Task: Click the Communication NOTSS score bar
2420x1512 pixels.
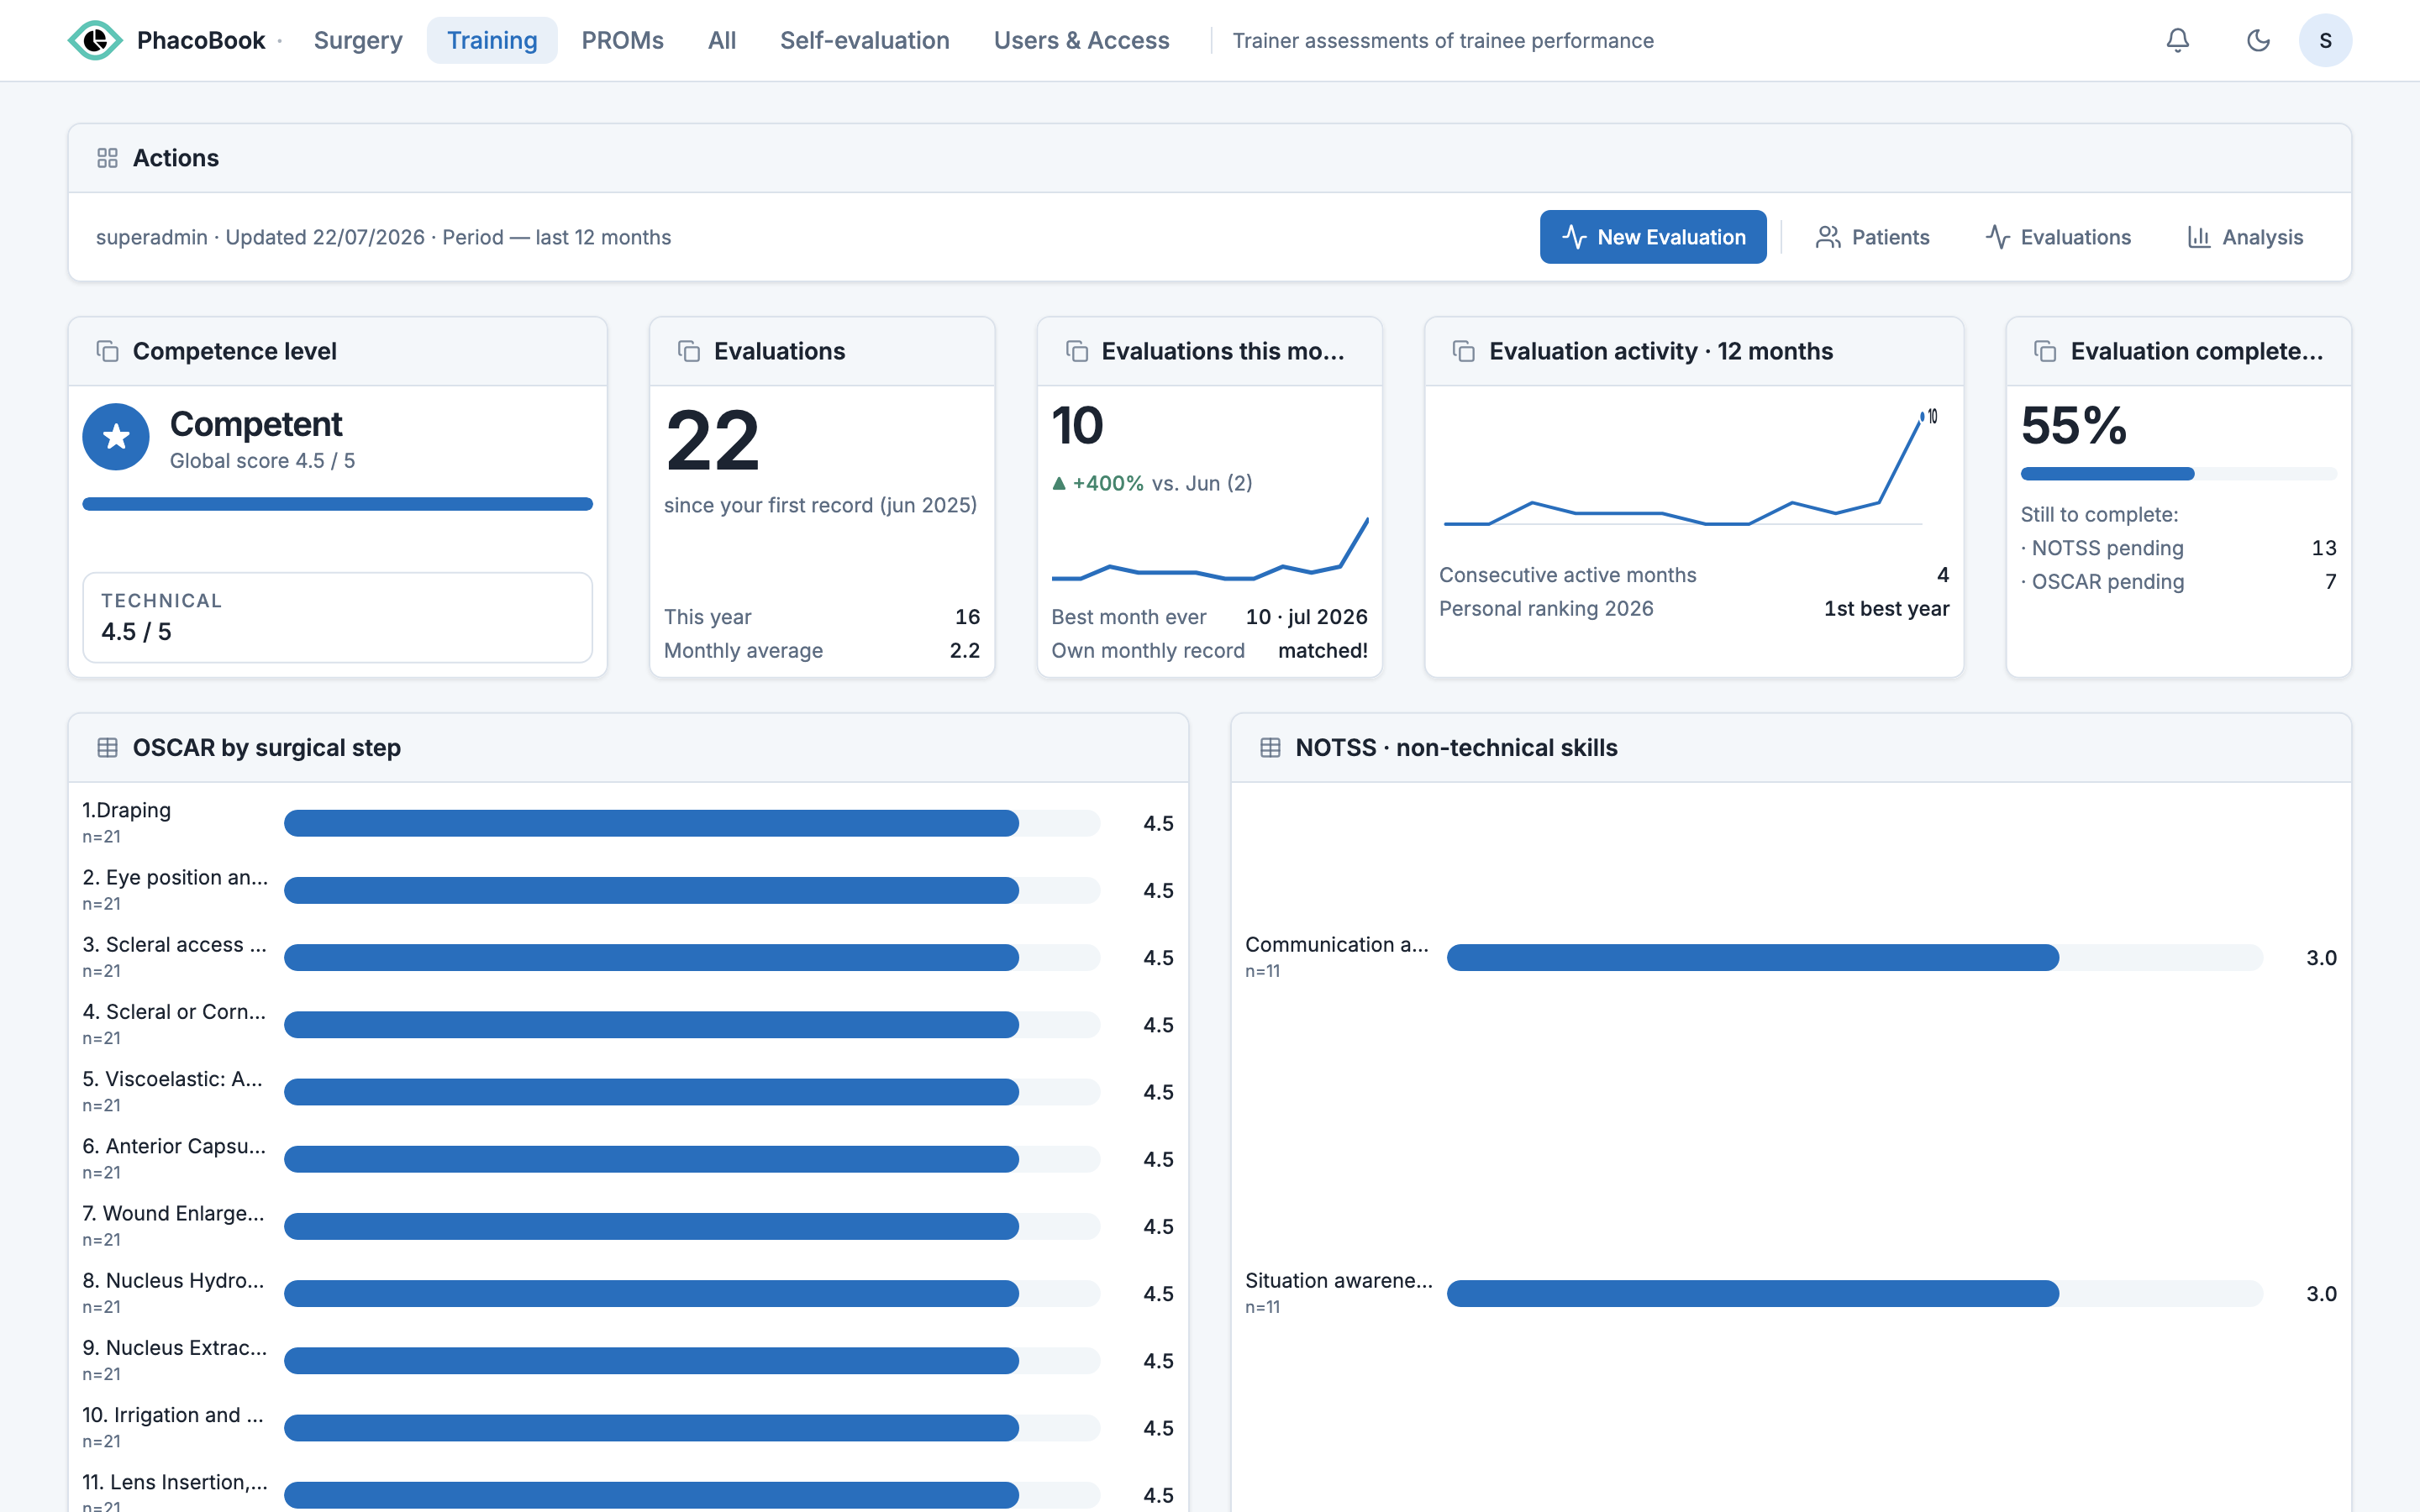Action: 1855,958
